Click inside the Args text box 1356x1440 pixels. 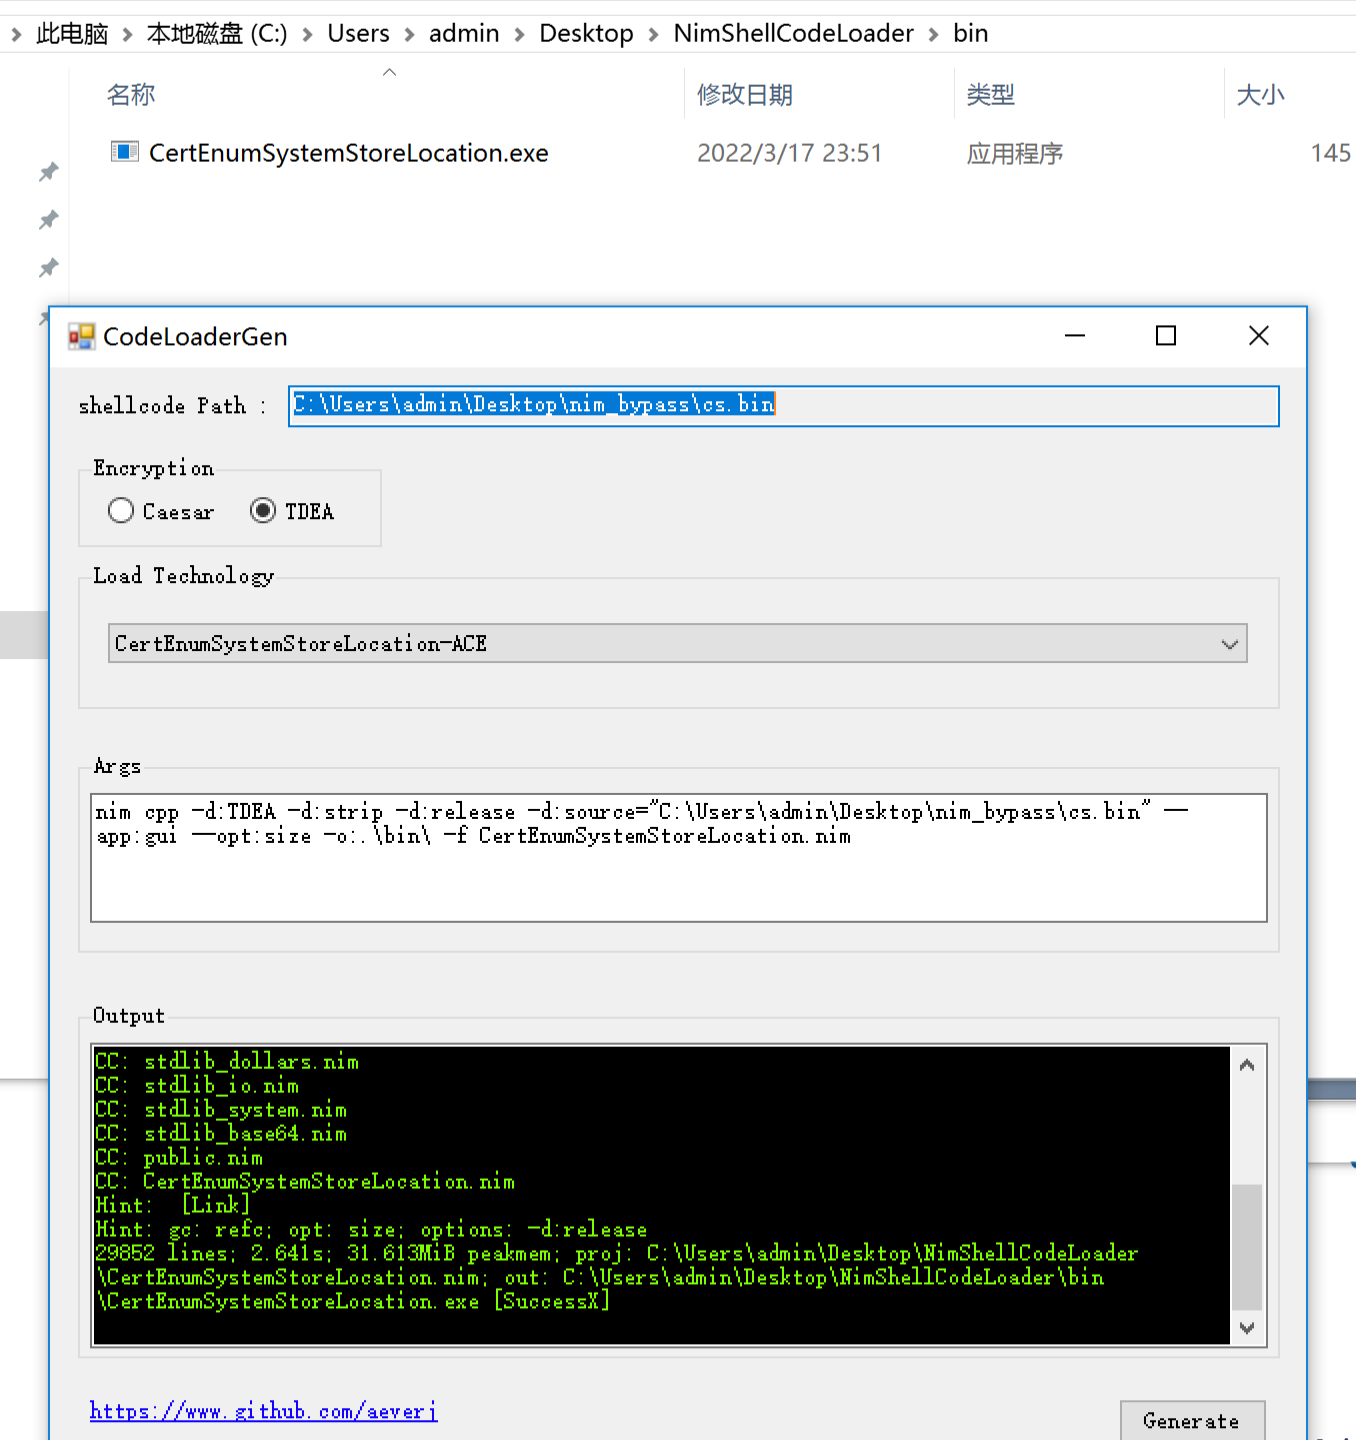[x=679, y=858]
